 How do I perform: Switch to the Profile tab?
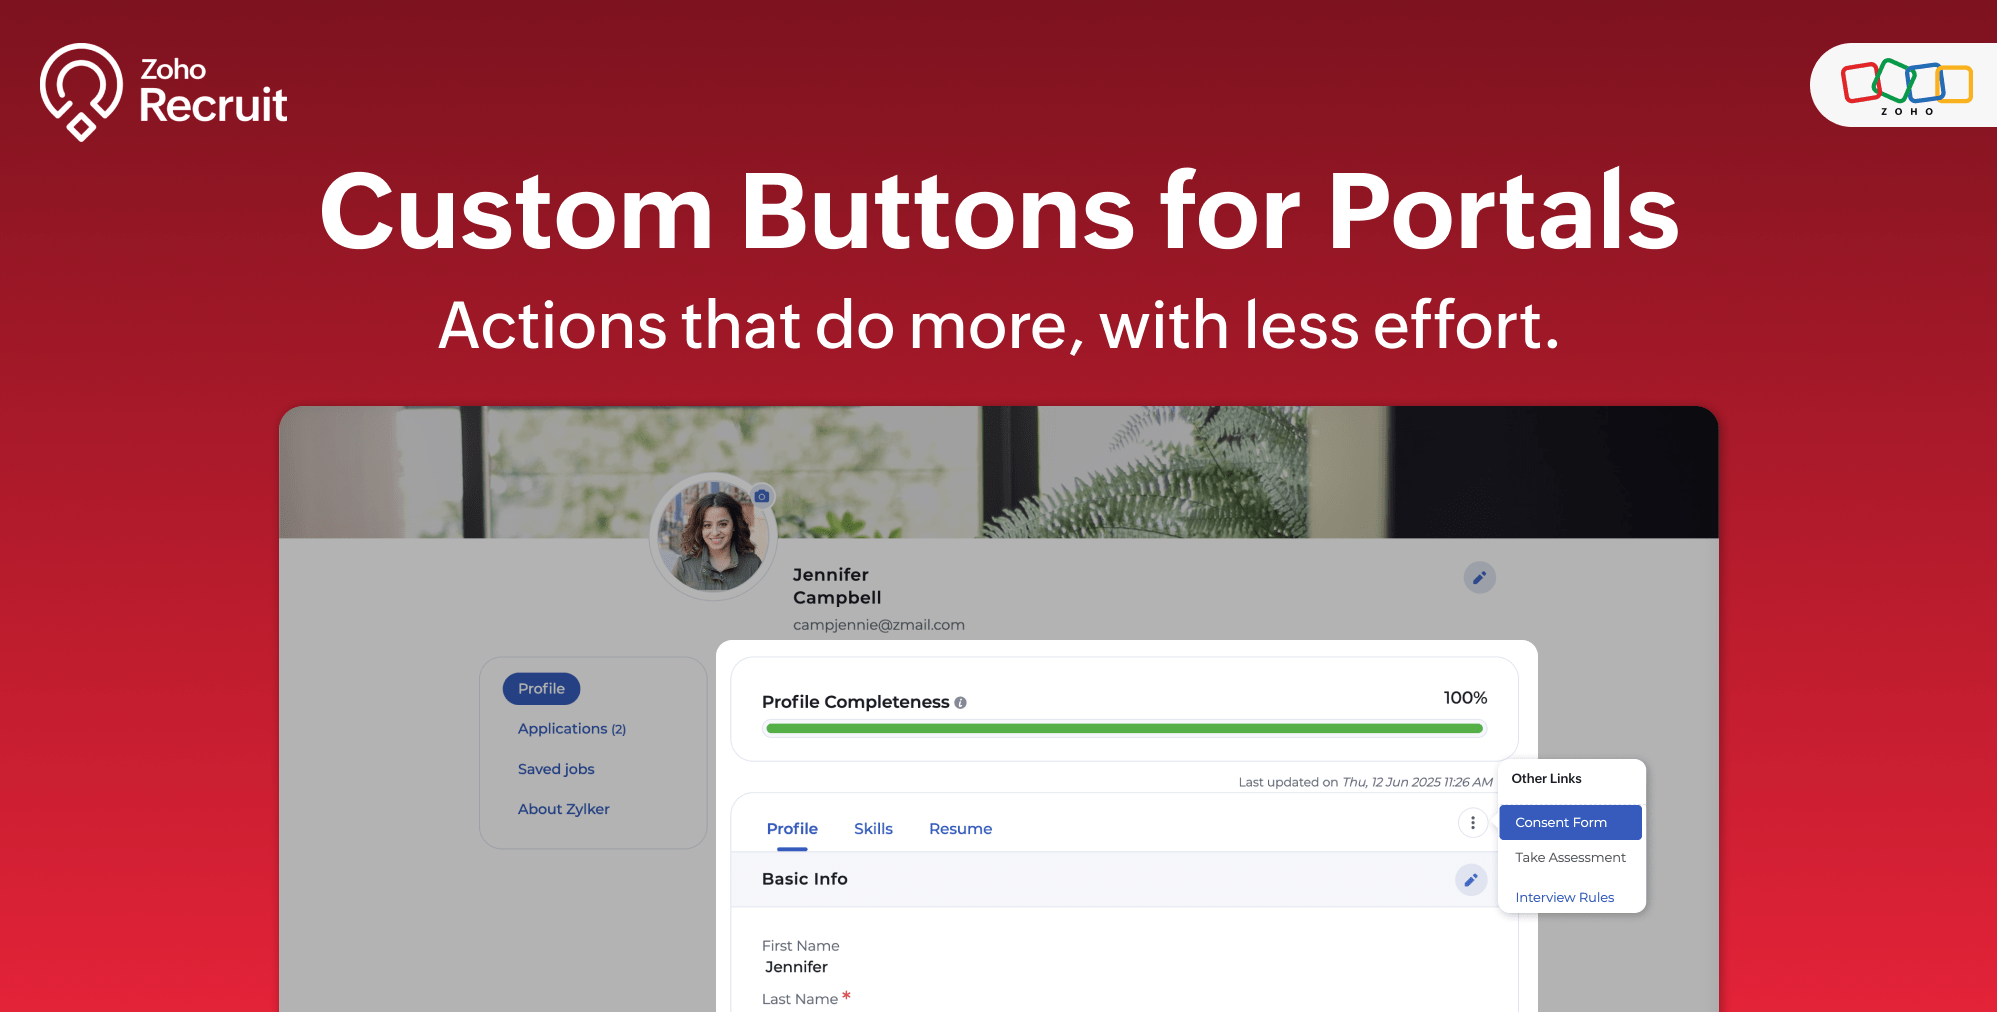pos(792,829)
